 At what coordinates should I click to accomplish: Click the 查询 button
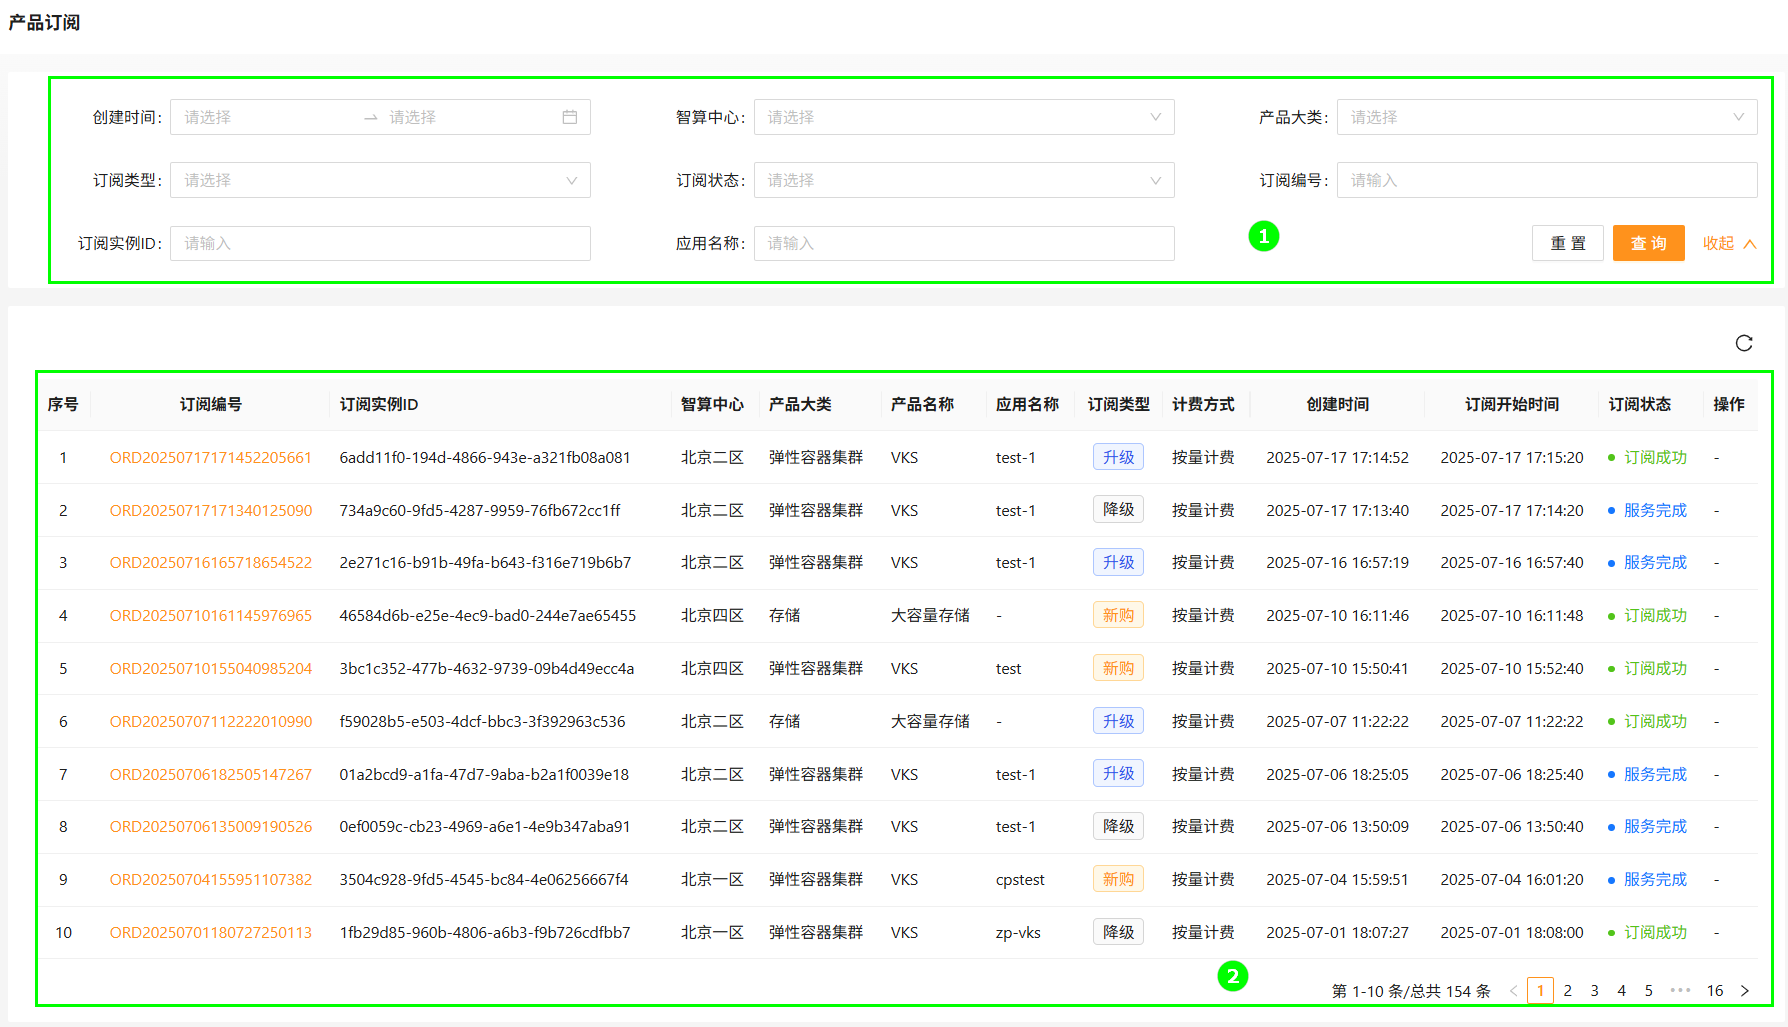(x=1648, y=243)
